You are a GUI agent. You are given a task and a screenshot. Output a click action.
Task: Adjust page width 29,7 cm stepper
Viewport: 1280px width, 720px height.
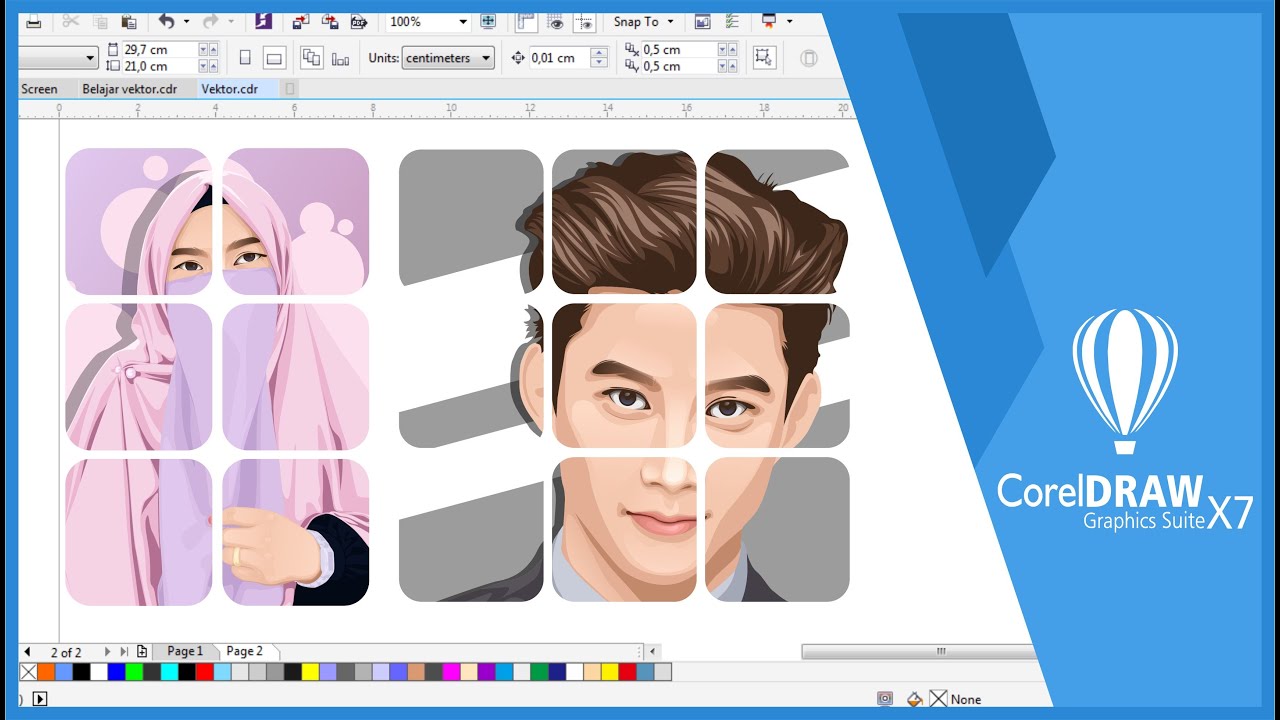coord(208,49)
